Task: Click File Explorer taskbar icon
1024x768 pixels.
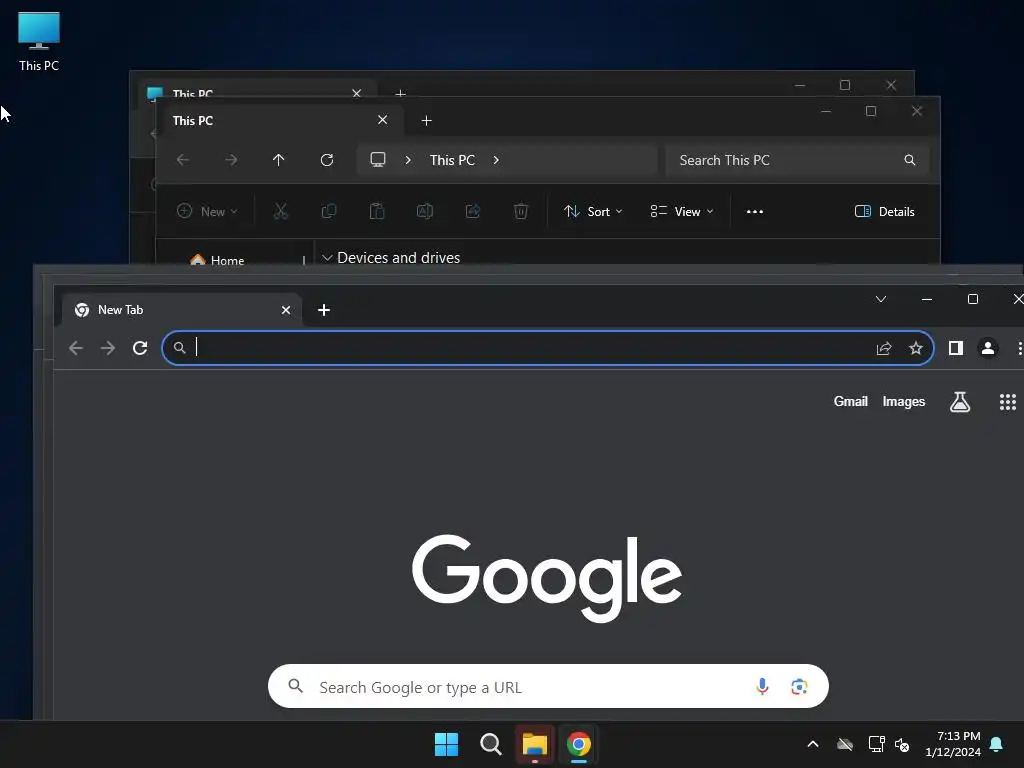Action: (535, 744)
